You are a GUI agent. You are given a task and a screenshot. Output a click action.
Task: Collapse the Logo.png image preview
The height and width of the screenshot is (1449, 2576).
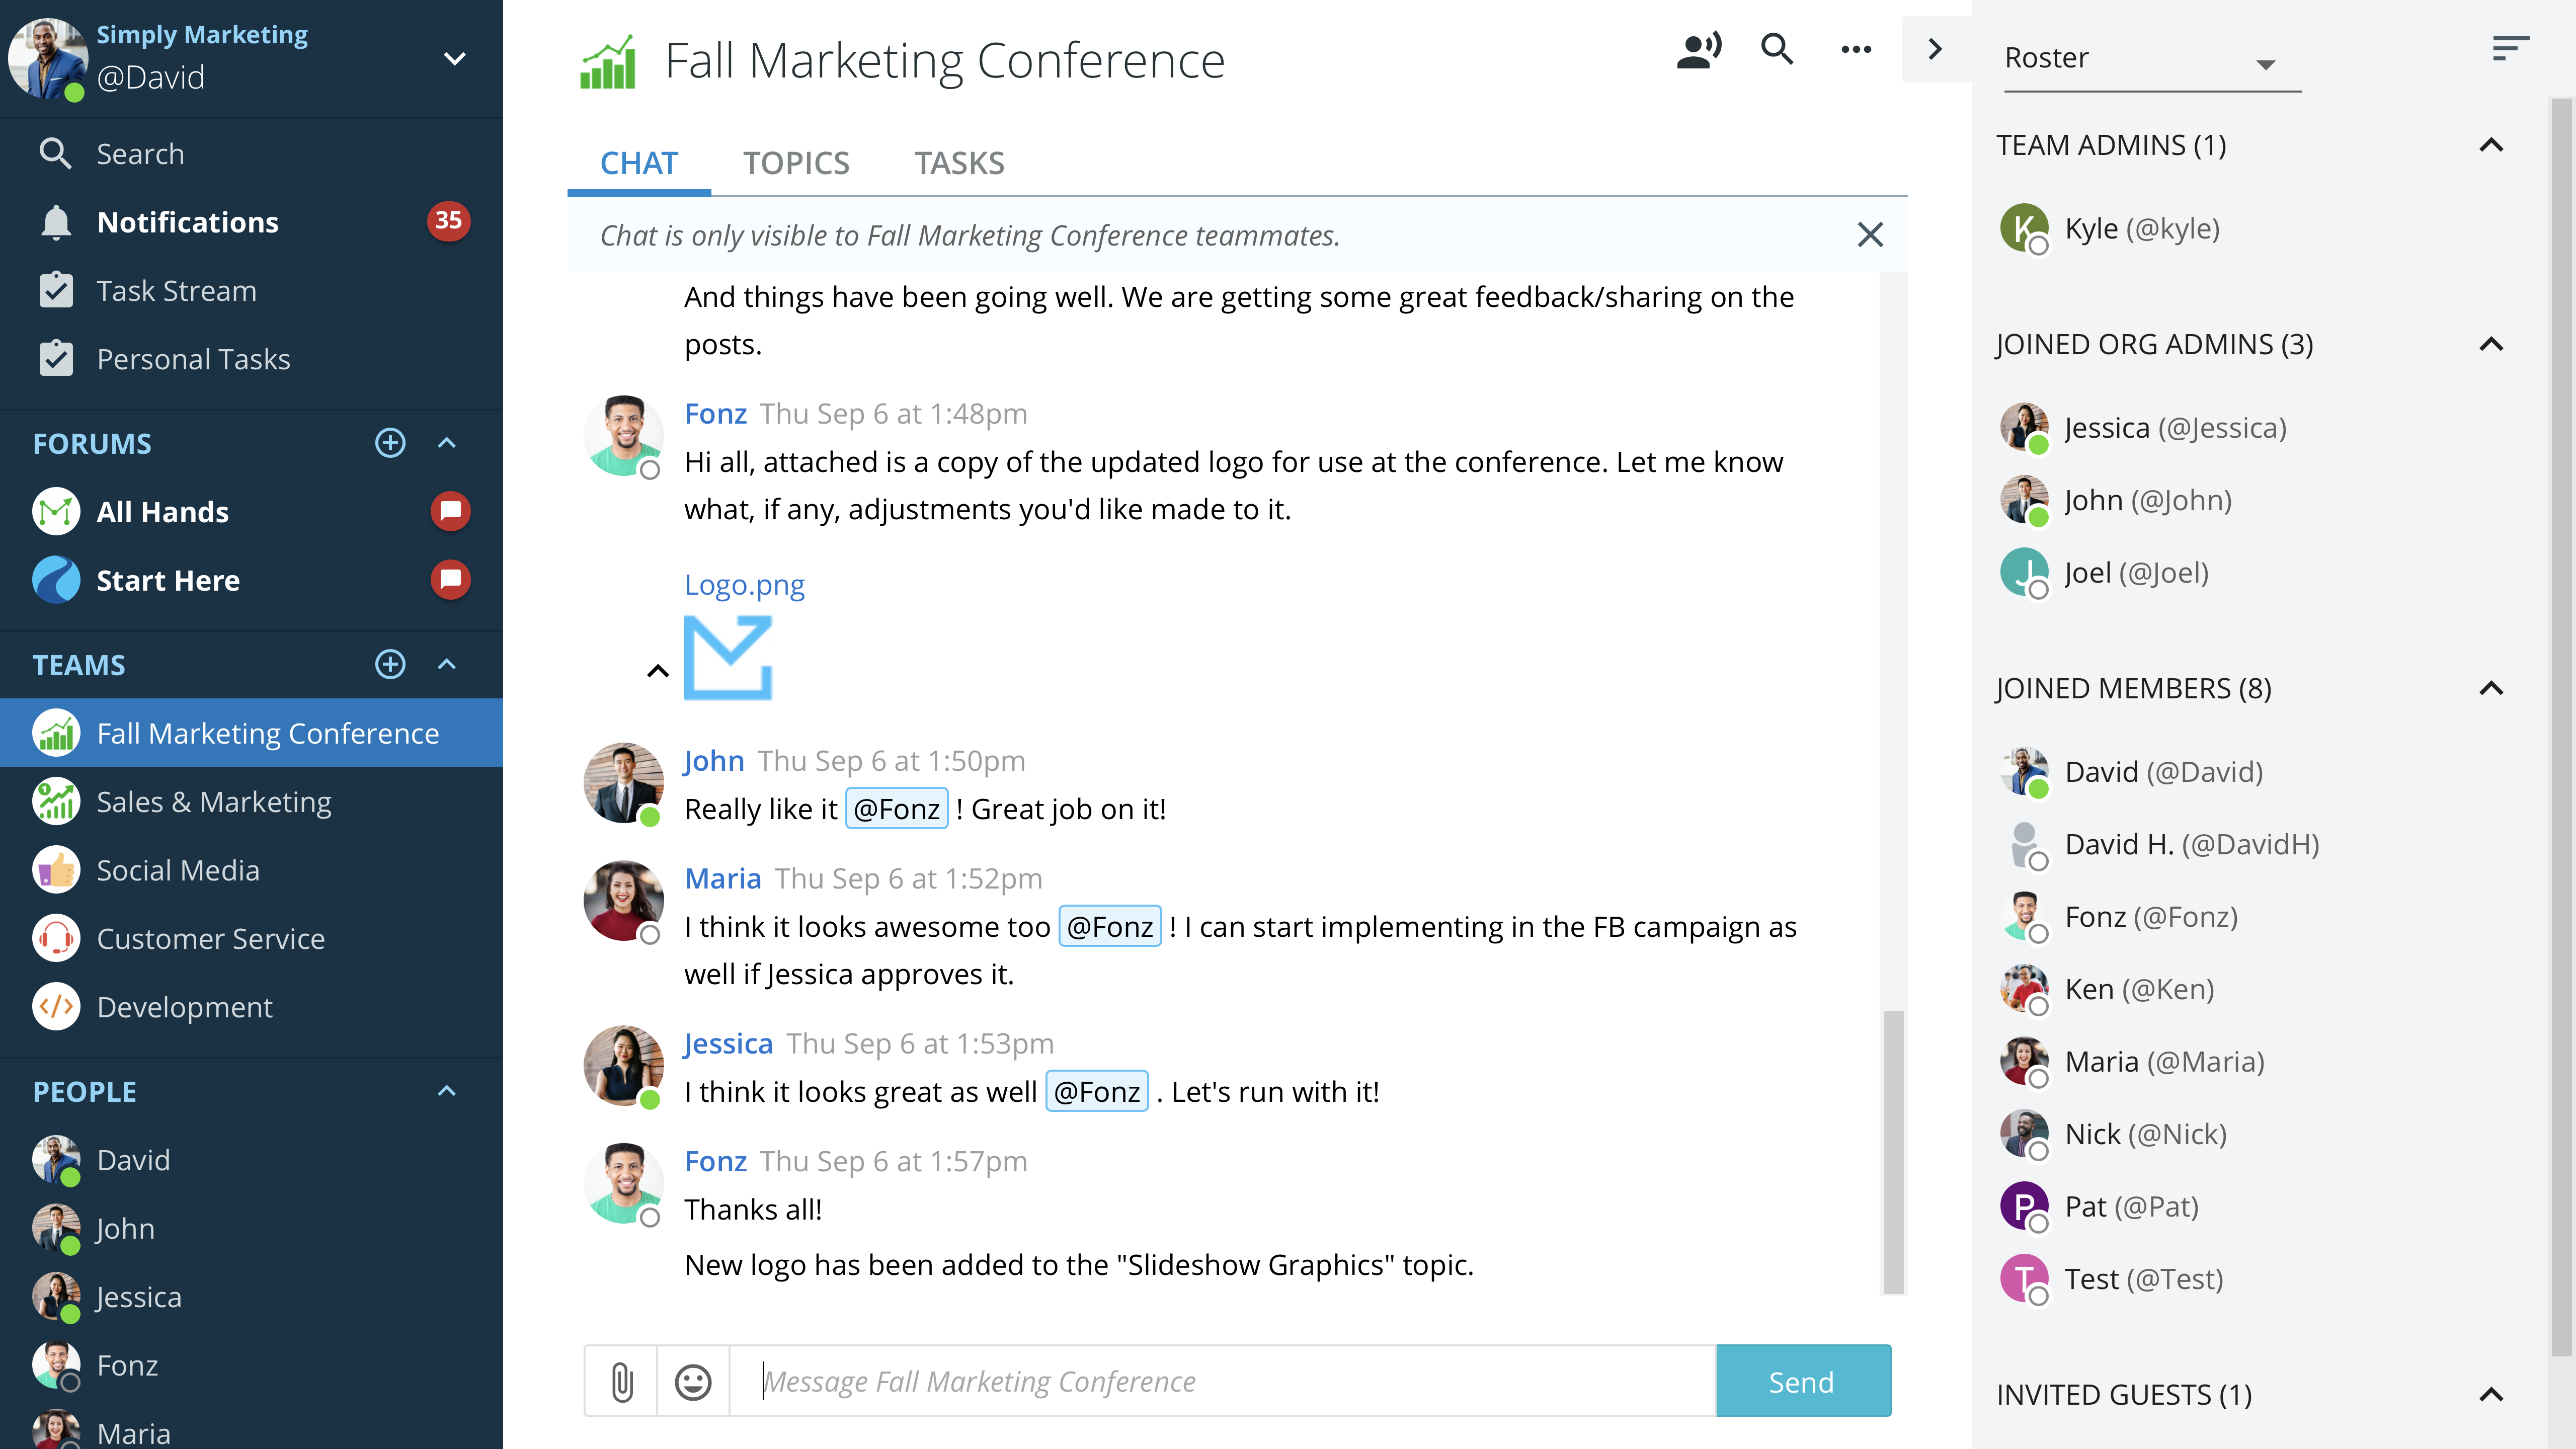(x=657, y=671)
